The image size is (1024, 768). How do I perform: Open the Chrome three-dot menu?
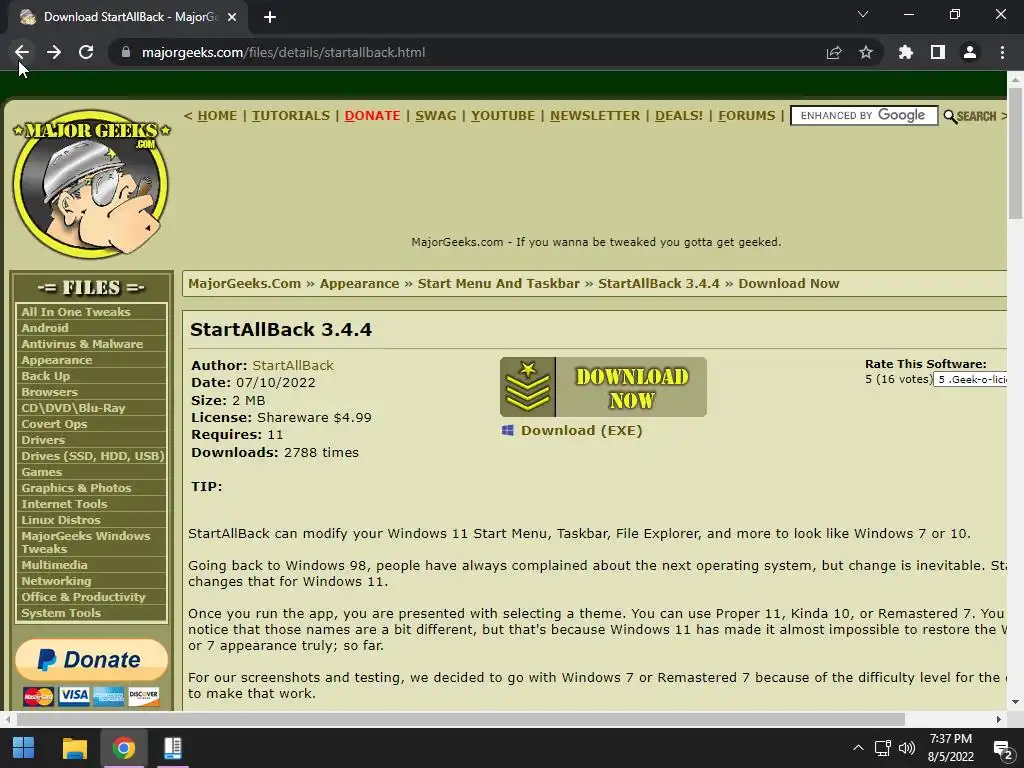click(x=1002, y=52)
